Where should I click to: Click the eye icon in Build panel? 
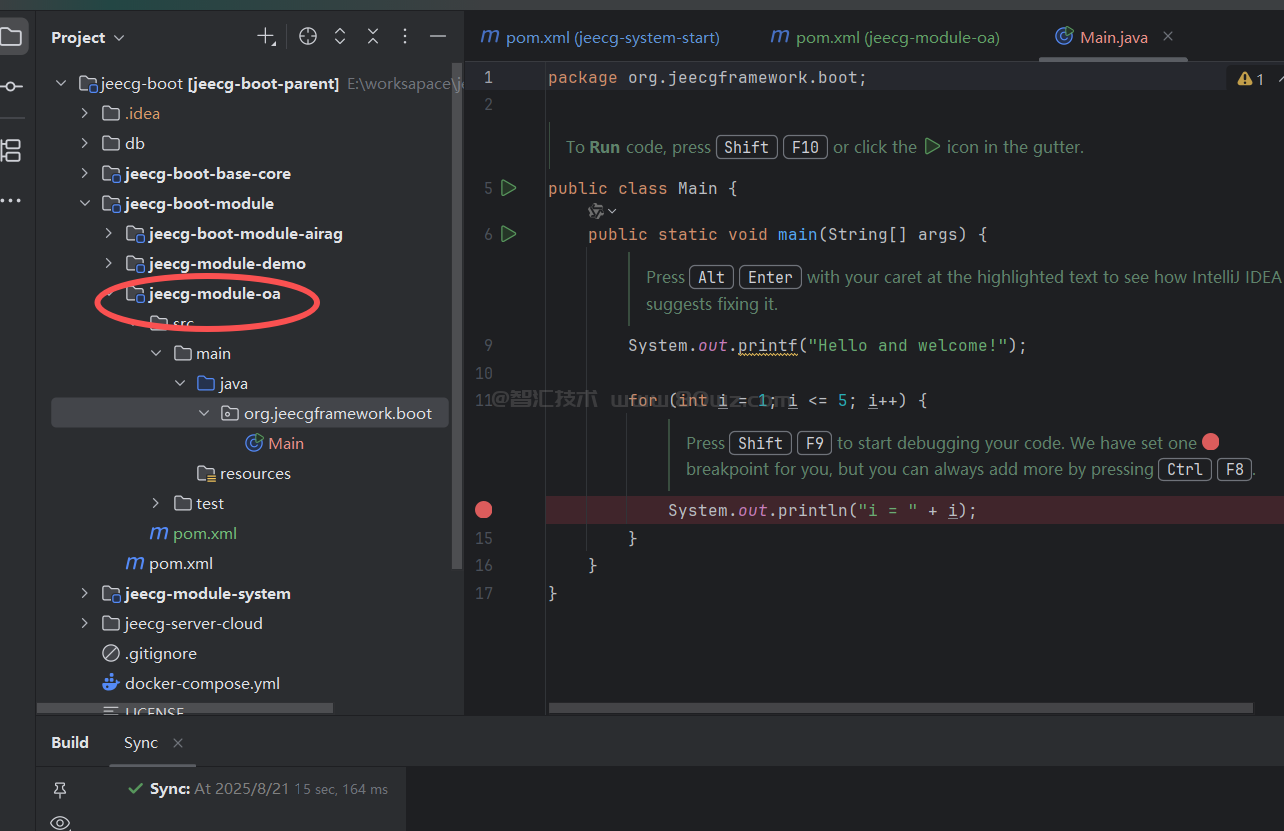pyautogui.click(x=60, y=823)
